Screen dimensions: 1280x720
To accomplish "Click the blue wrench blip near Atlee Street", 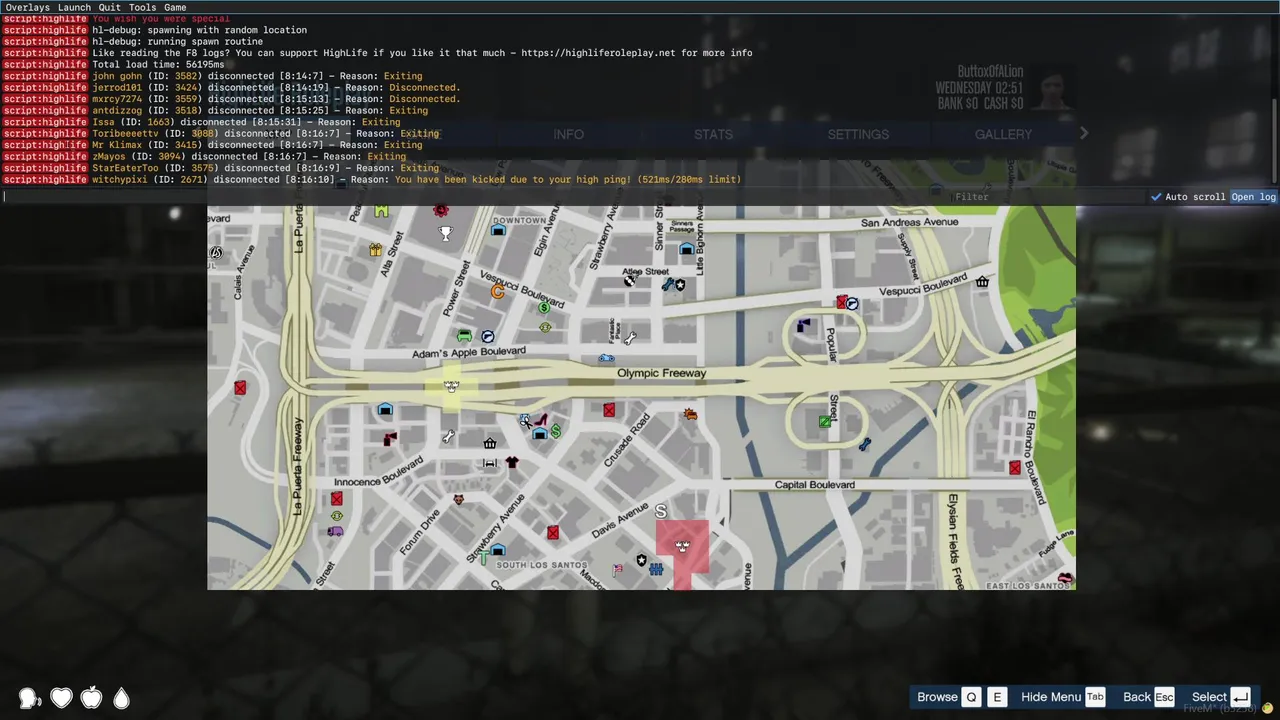I will pos(668,285).
